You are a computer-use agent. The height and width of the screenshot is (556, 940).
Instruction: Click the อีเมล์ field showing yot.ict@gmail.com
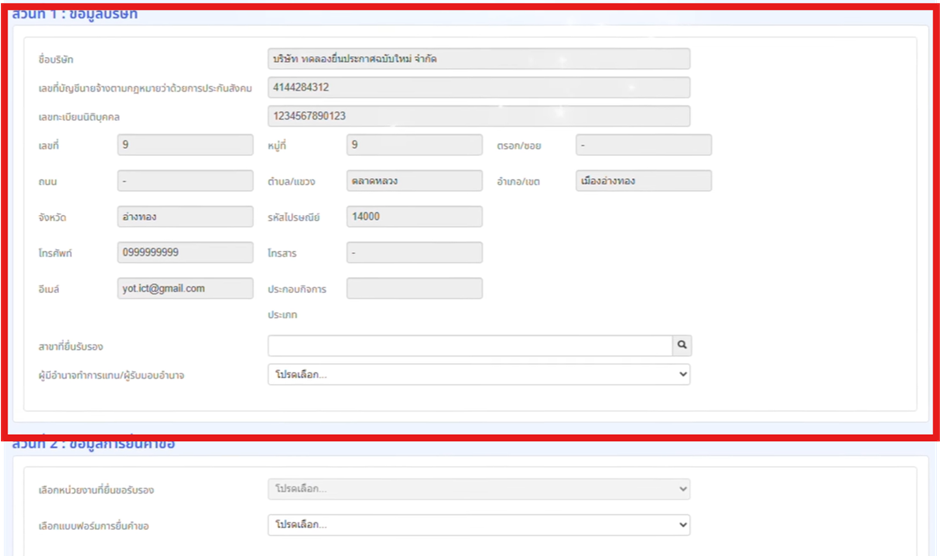(185, 288)
